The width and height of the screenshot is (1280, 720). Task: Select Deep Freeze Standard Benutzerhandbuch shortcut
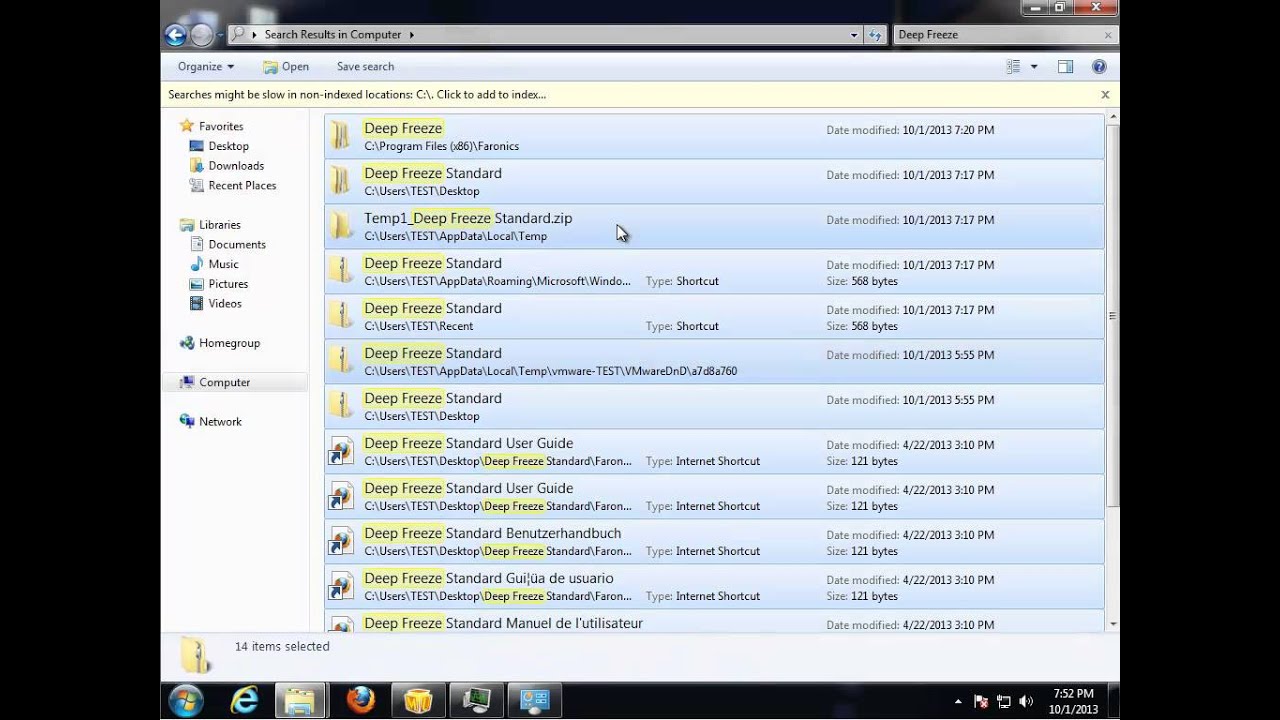714,541
